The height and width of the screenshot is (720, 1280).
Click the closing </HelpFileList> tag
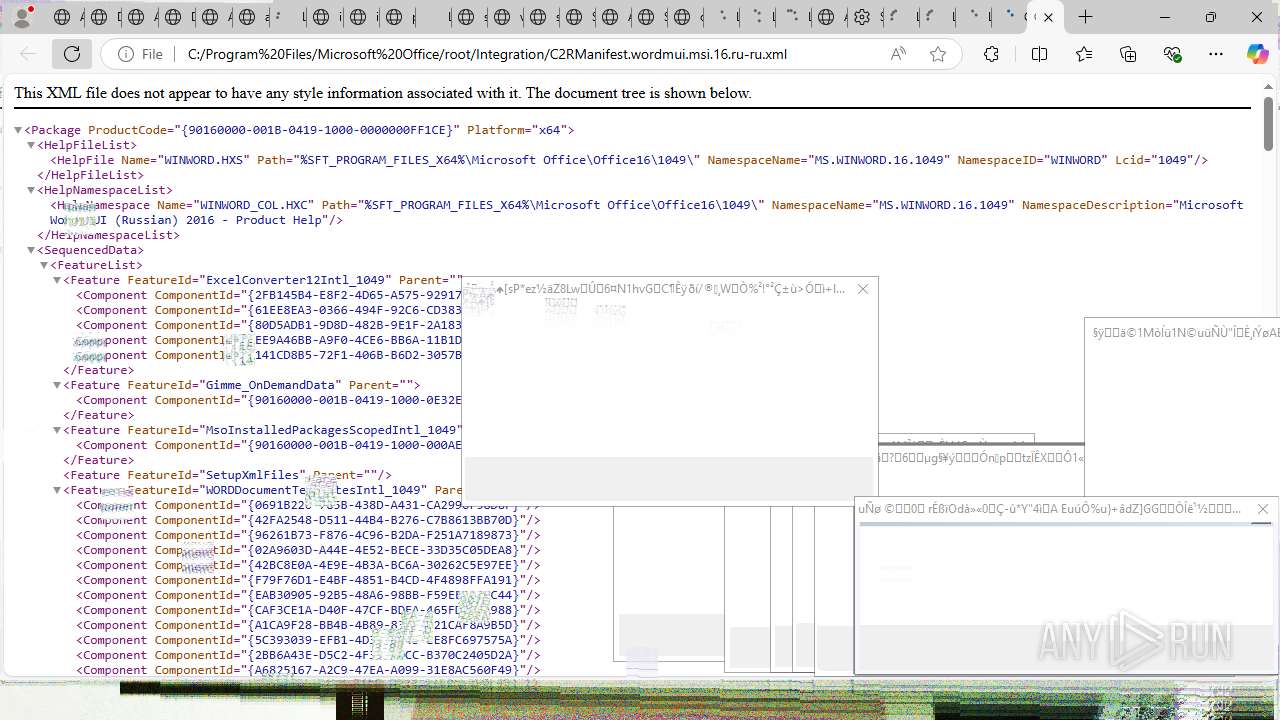coord(90,175)
